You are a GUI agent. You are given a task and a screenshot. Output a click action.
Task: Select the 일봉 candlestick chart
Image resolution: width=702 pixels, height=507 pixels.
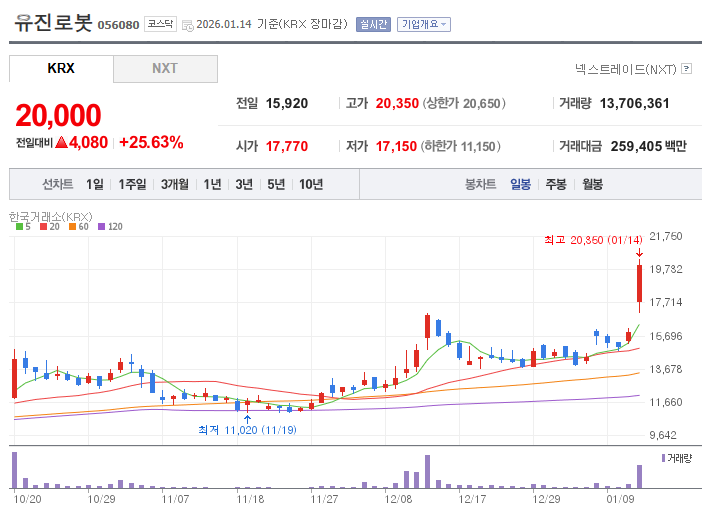pyautogui.click(x=520, y=184)
